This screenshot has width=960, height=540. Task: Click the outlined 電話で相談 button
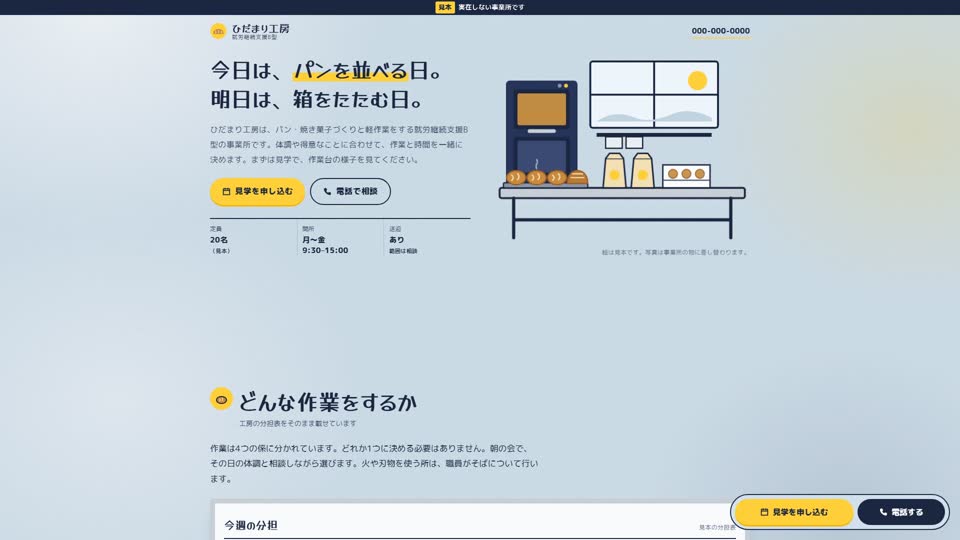[350, 192]
